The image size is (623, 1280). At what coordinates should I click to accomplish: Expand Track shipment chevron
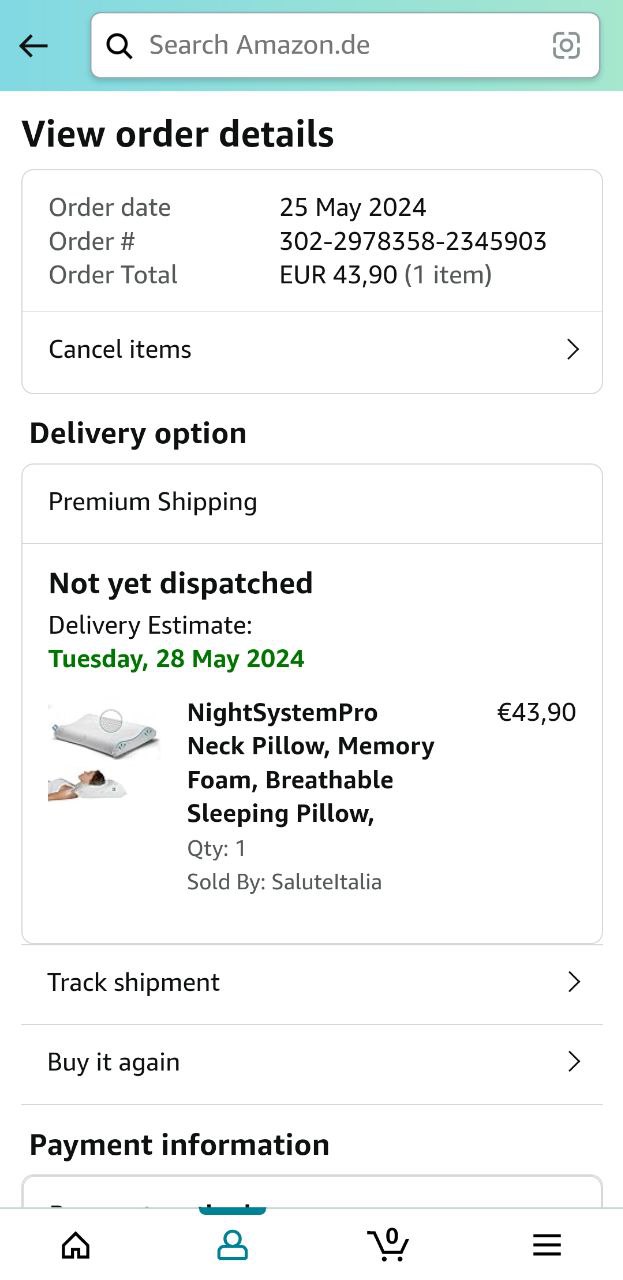(x=574, y=982)
